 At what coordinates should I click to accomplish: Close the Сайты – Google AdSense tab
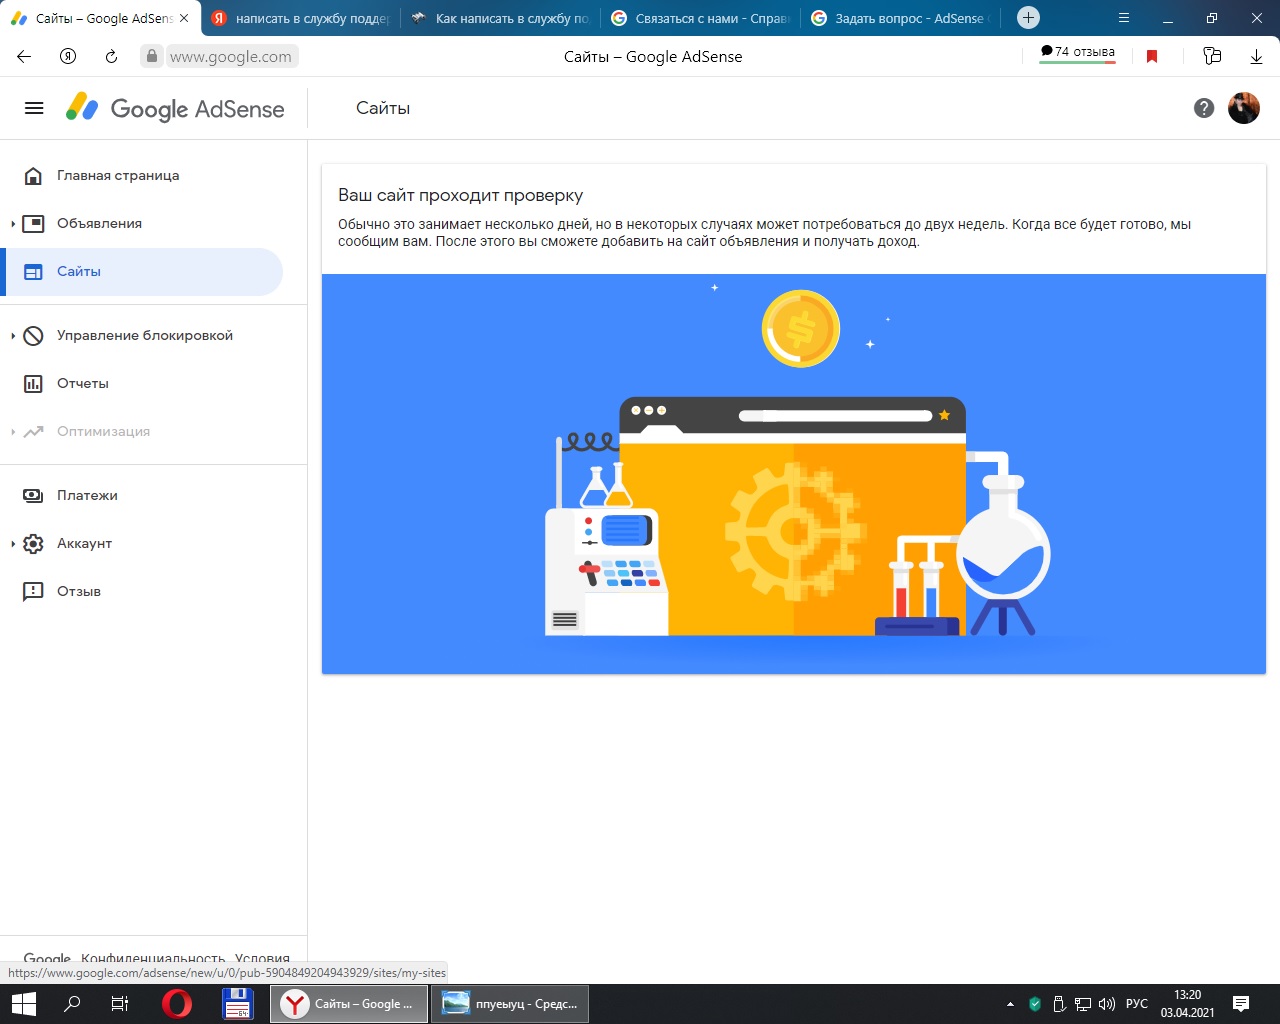[184, 18]
